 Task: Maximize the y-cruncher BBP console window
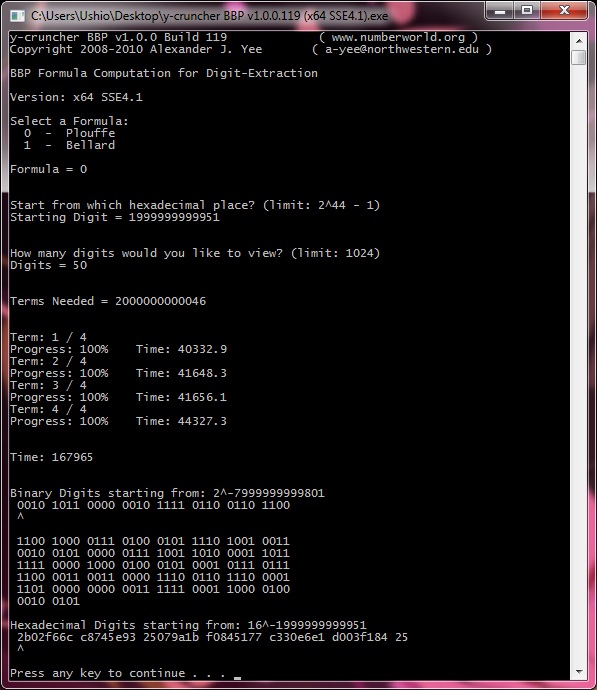tap(527, 11)
